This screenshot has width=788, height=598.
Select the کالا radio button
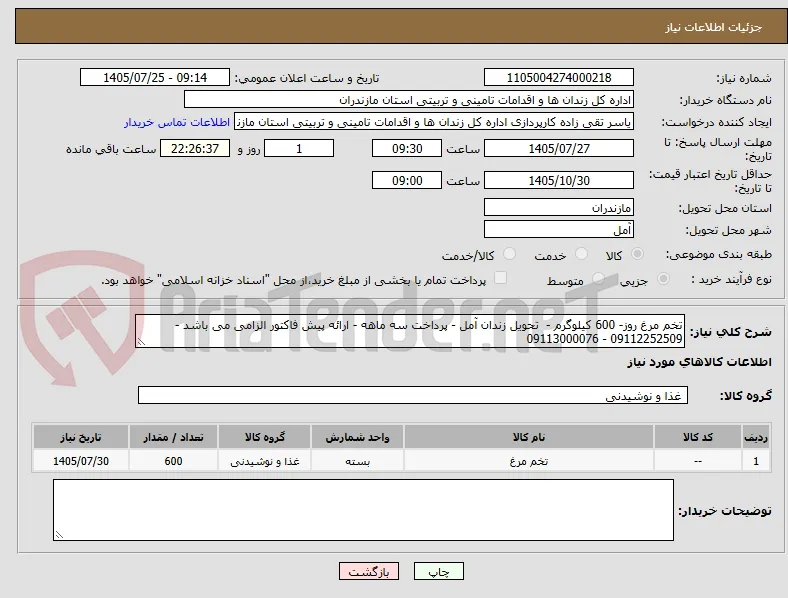tap(637, 254)
